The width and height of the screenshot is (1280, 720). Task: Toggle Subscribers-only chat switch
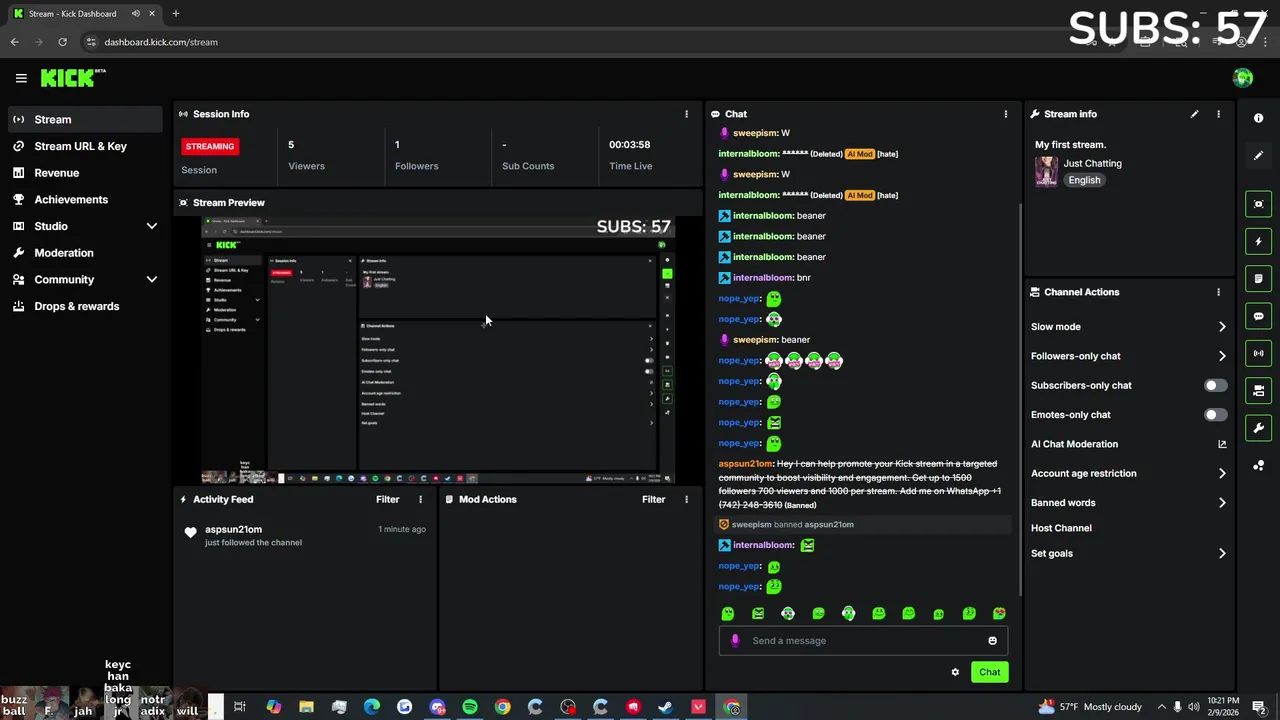(1215, 385)
